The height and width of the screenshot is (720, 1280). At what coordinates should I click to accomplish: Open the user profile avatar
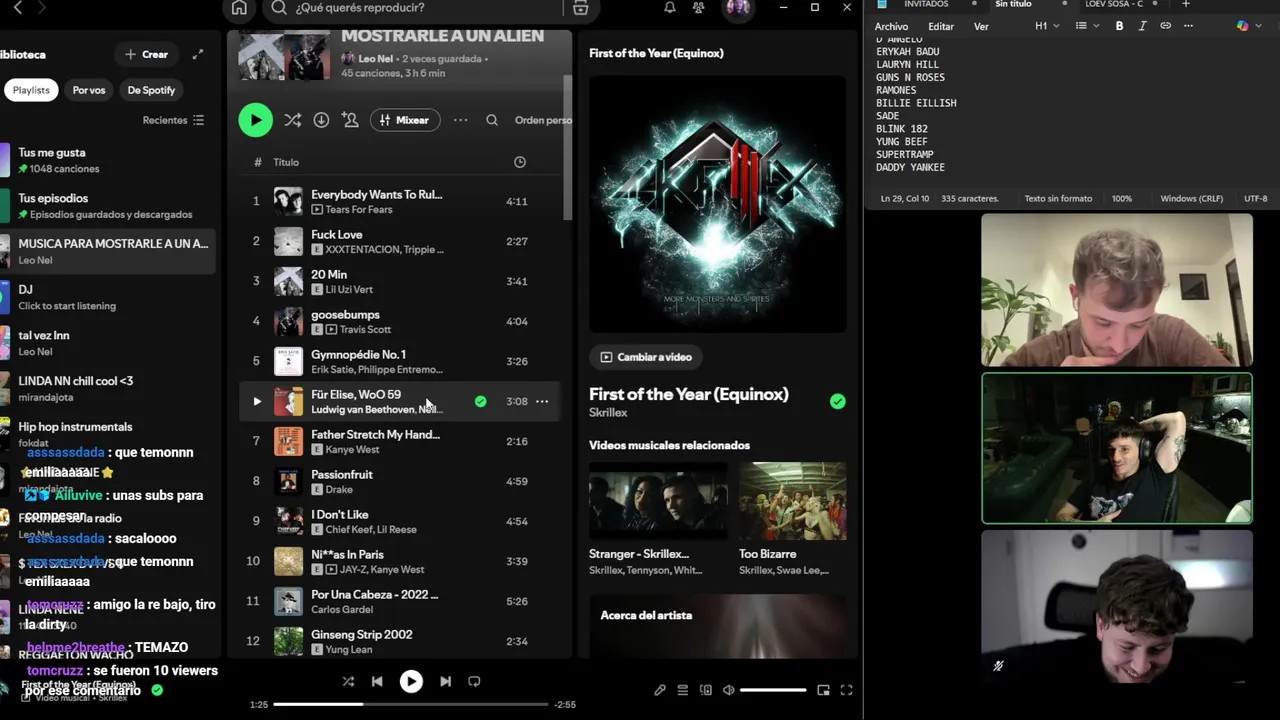pos(738,8)
